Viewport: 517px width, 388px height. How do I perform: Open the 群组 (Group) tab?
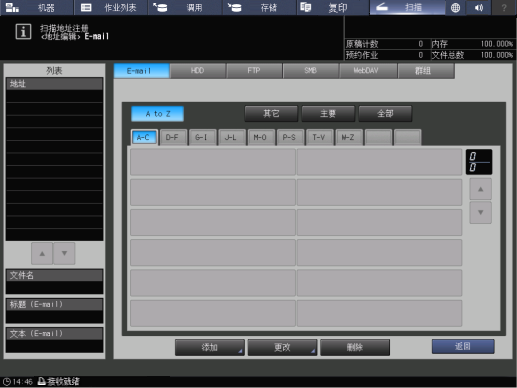point(426,71)
